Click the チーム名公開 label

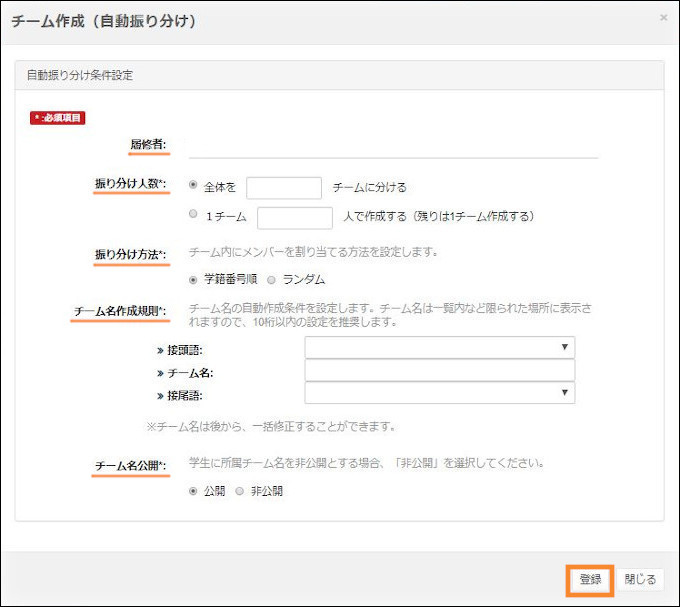(x=130, y=466)
